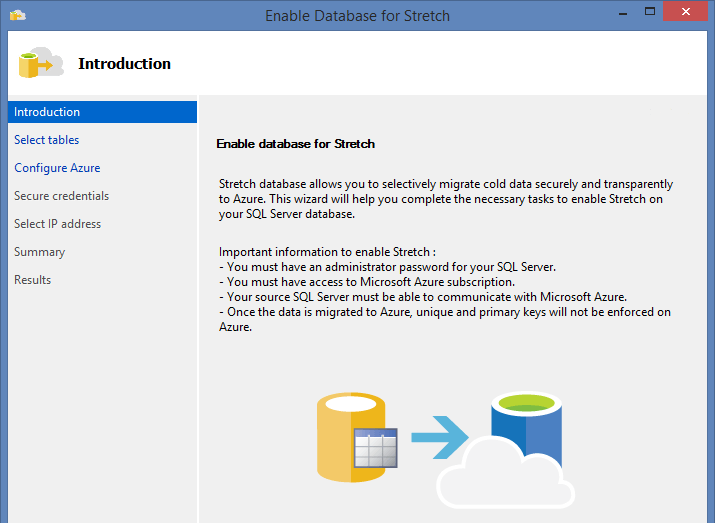Close the Enable Database for Stretch wizard
Screen dimensions: 715x523
click(685, 12)
